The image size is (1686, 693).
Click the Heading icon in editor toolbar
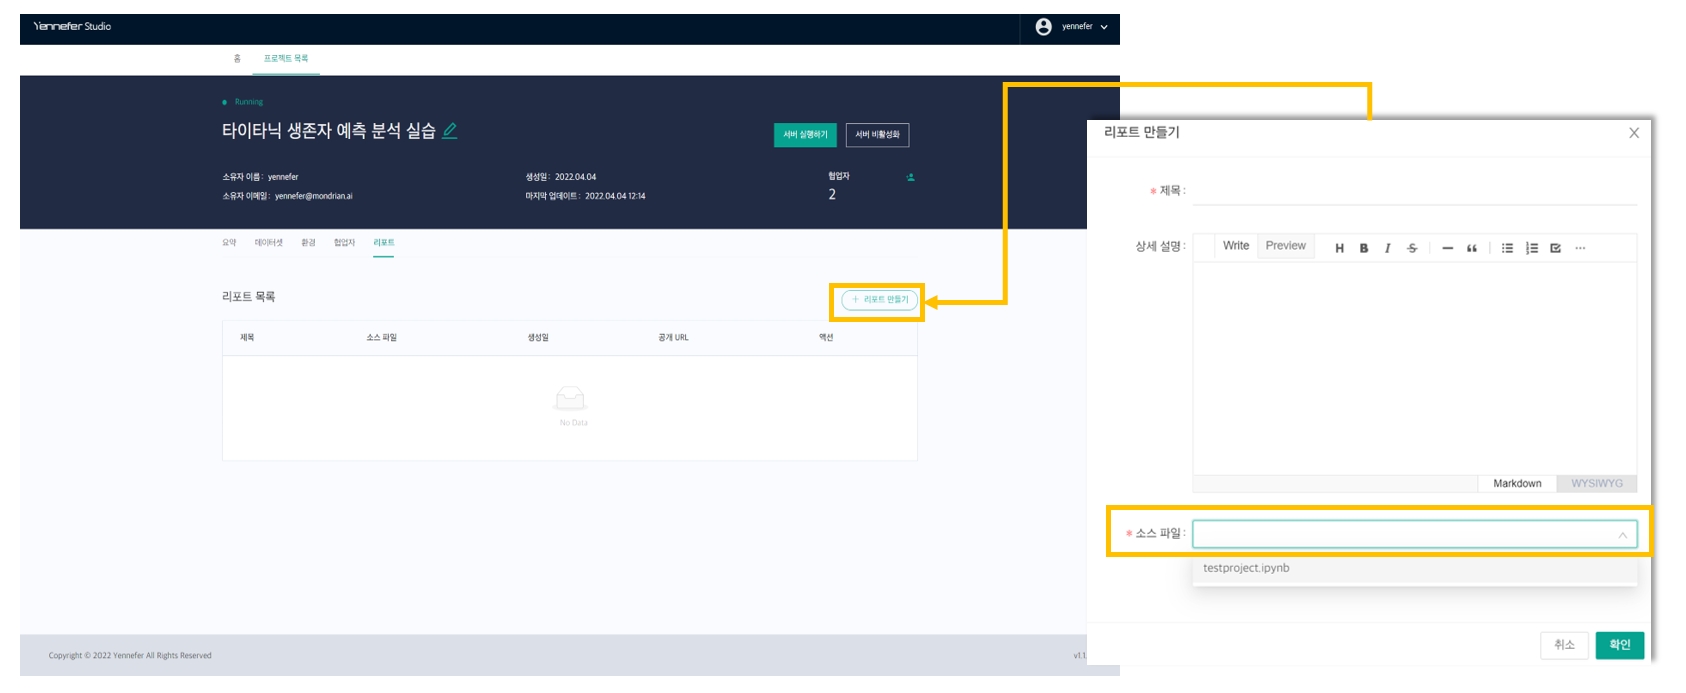coord(1339,248)
